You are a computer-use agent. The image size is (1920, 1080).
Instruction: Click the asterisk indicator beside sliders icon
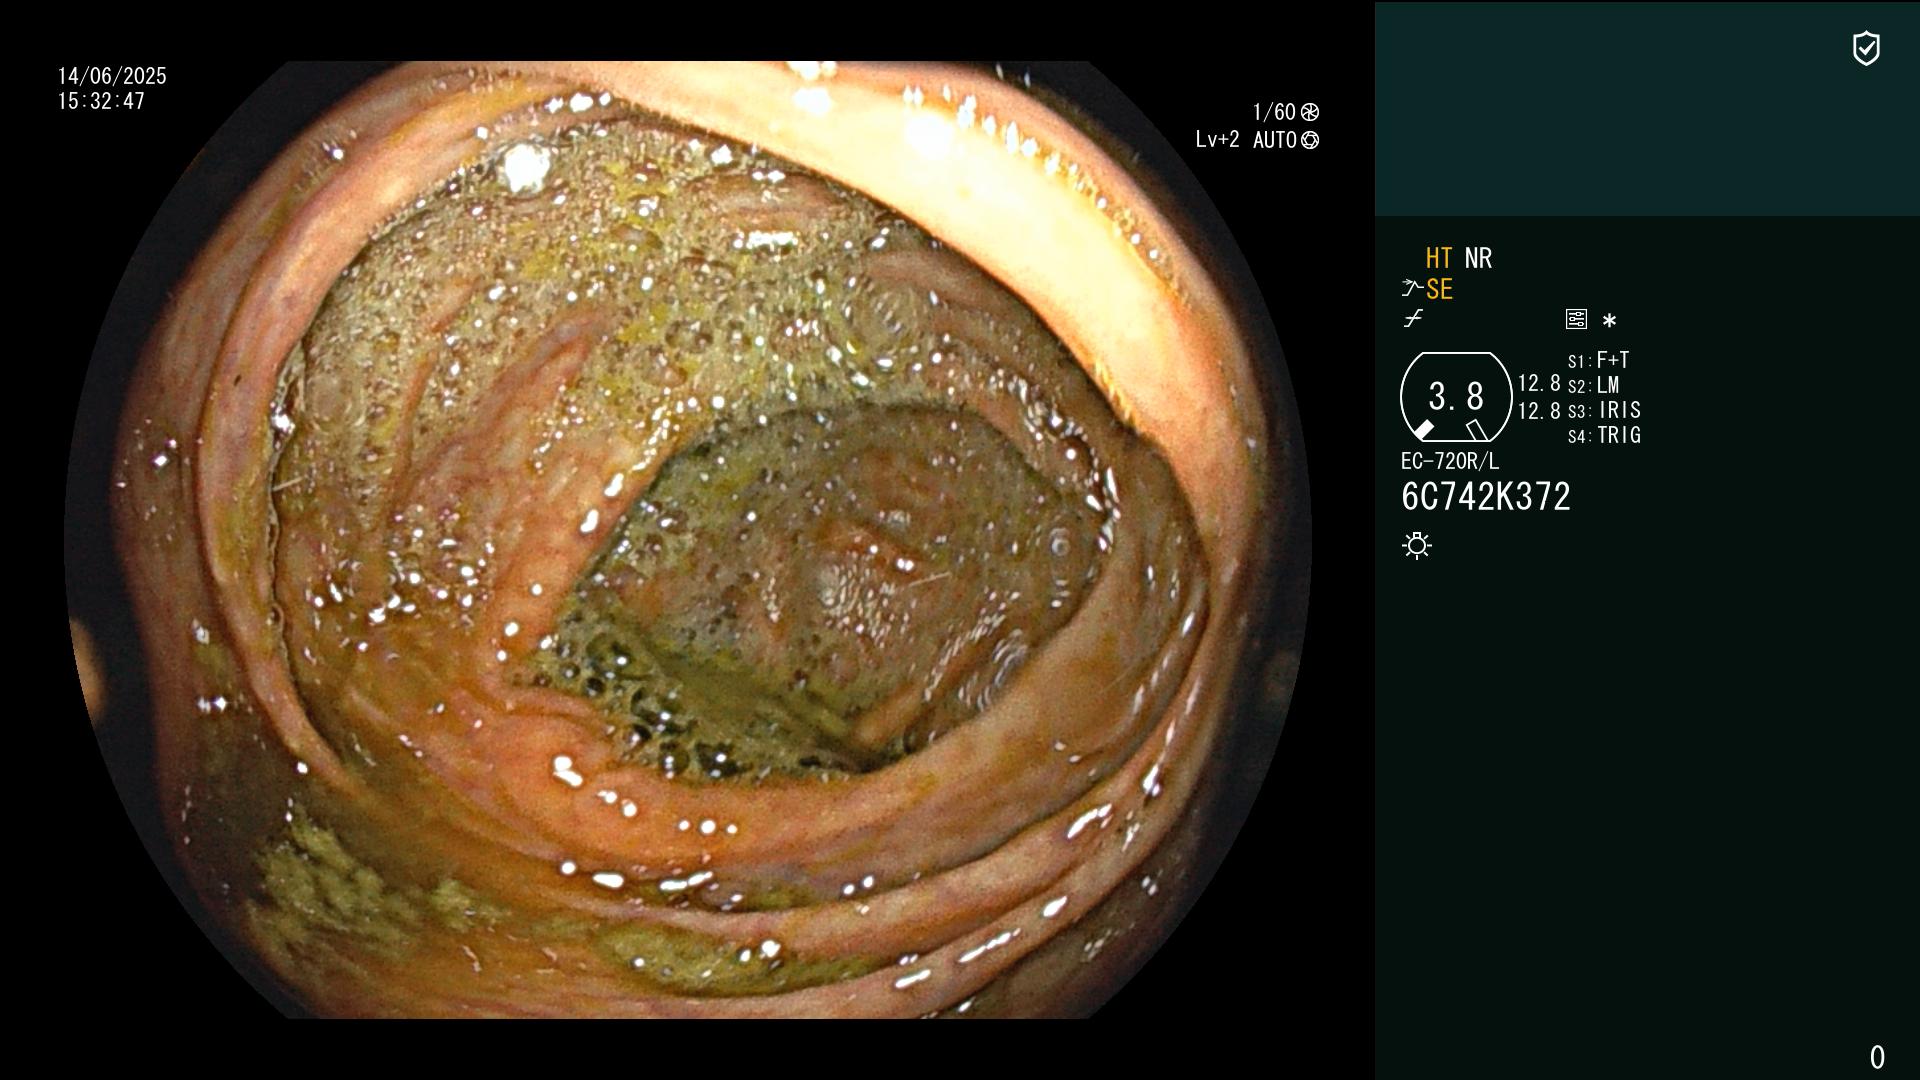tap(1609, 321)
